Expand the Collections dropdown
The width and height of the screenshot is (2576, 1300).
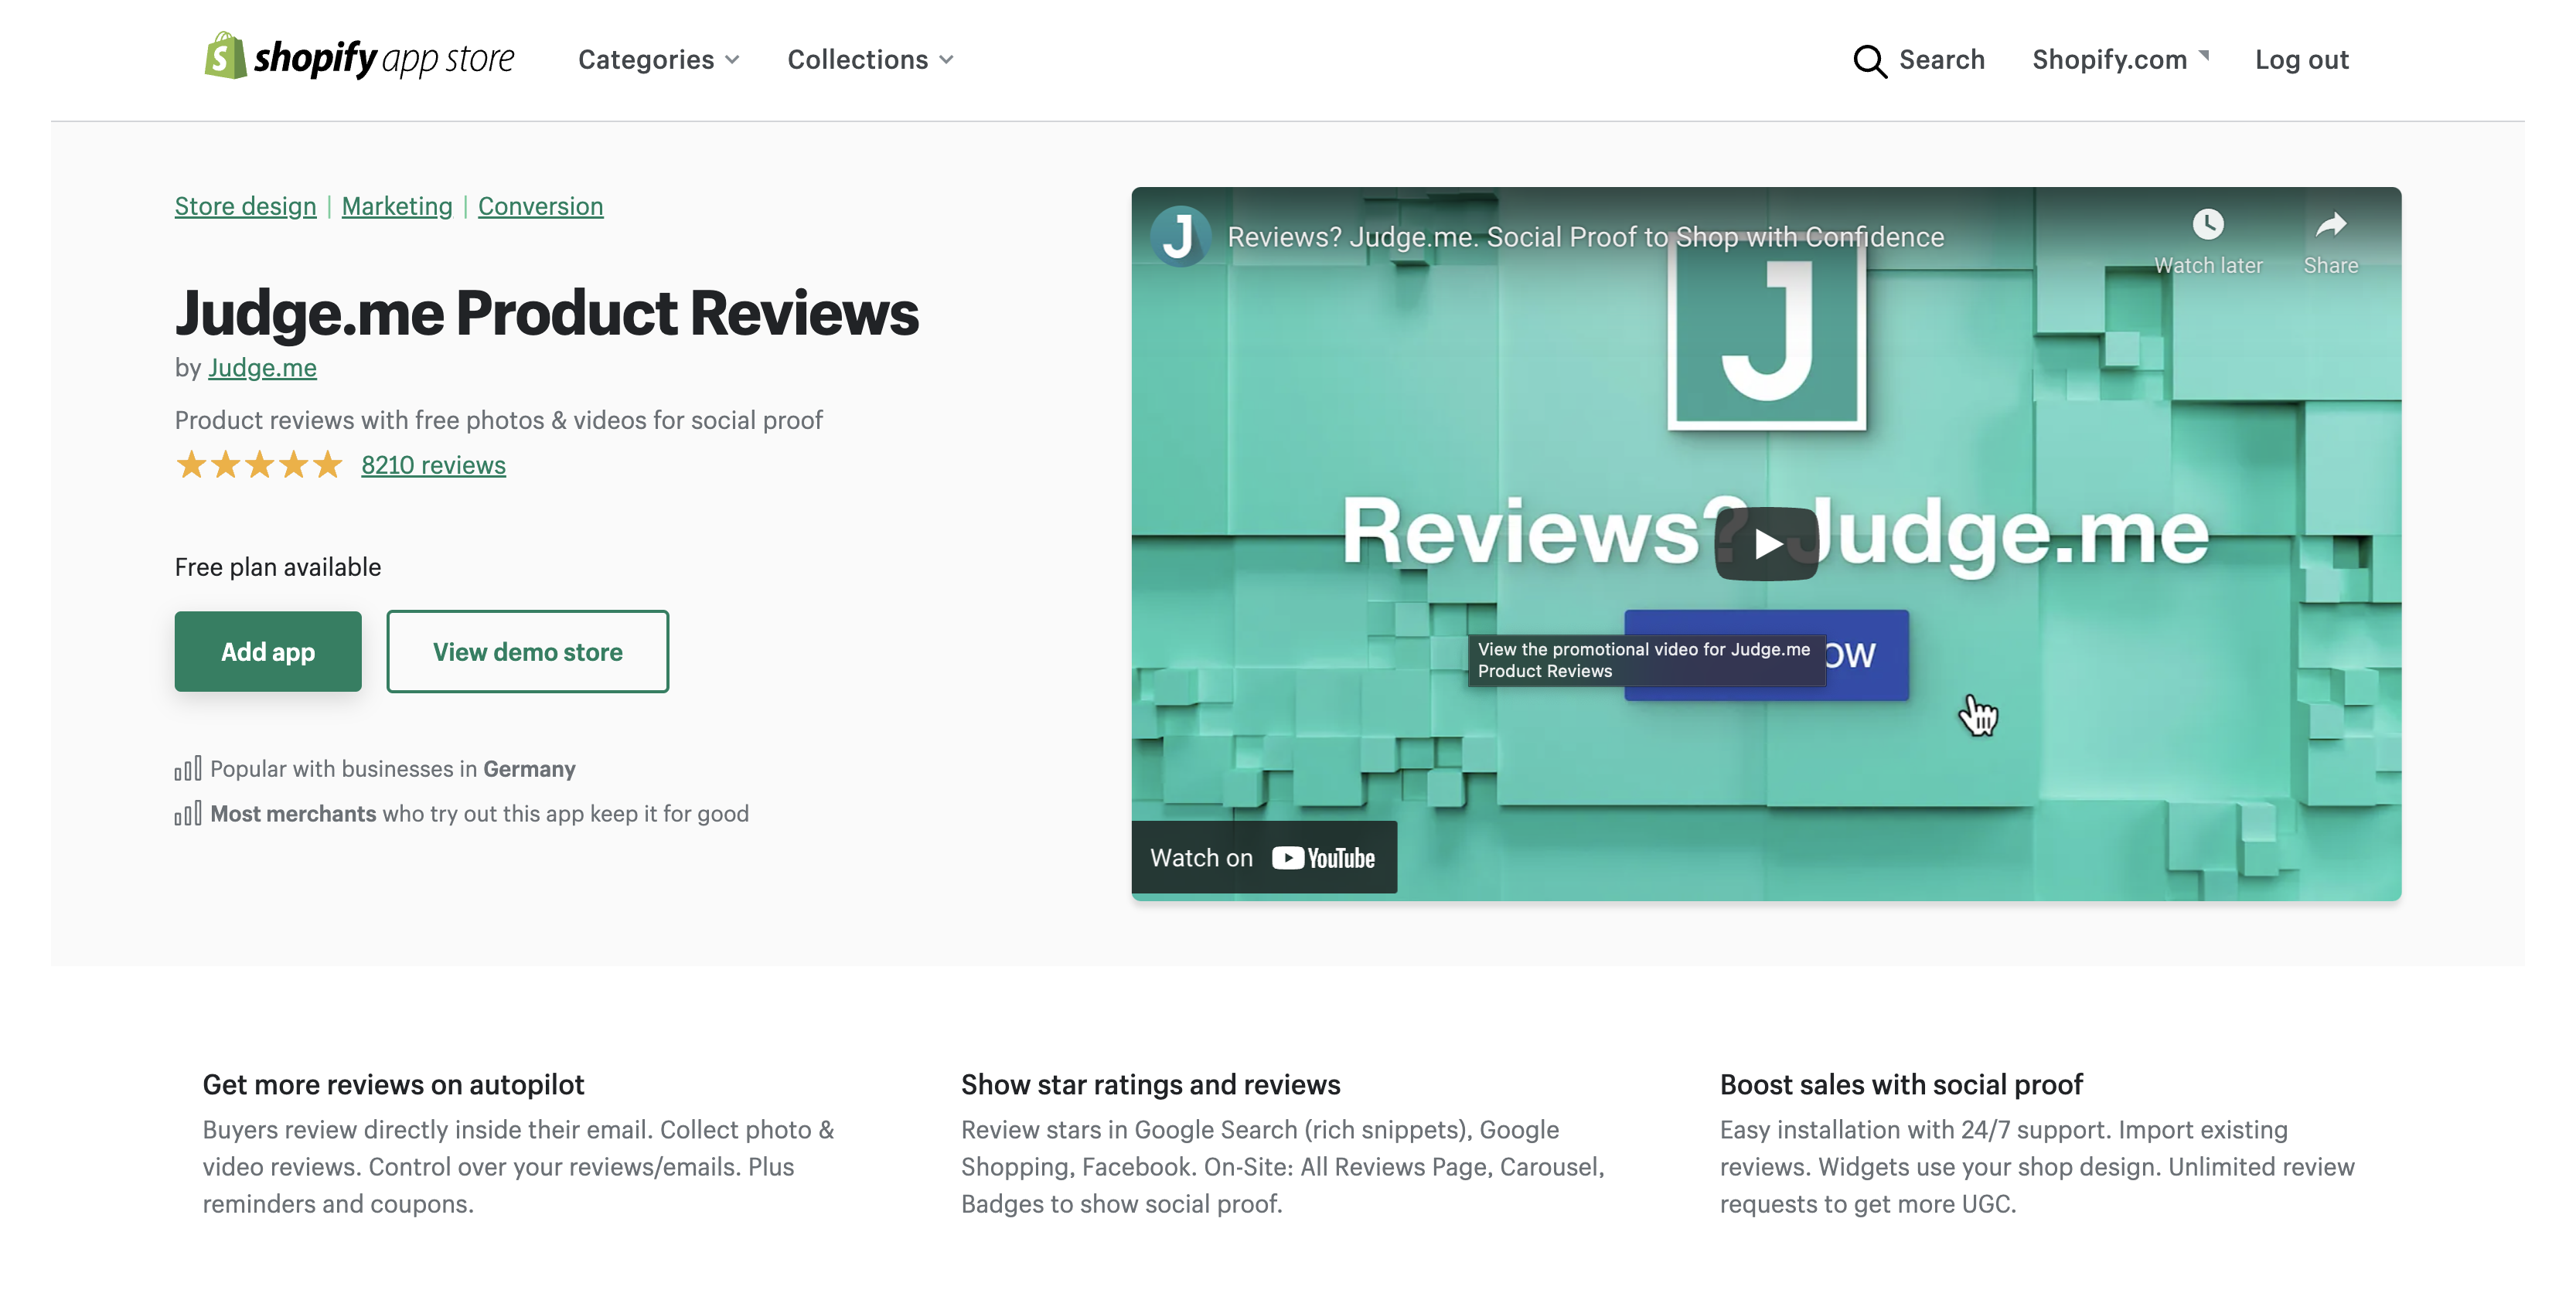tap(870, 60)
